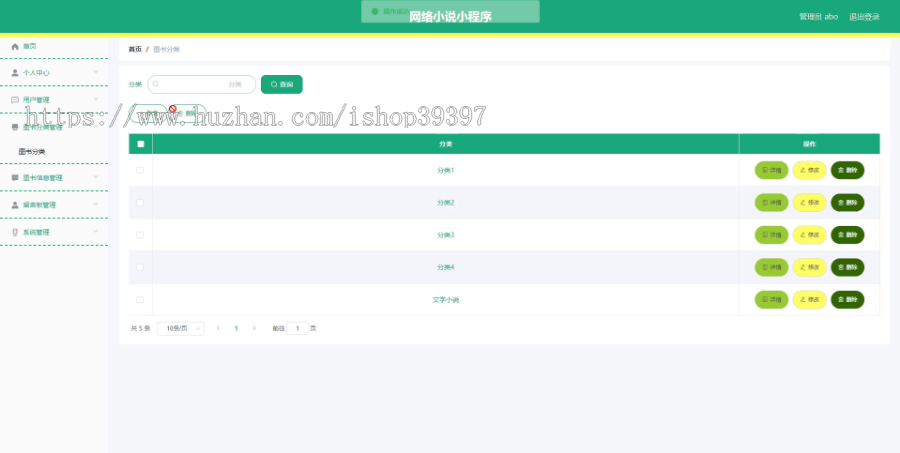Expand the 系统管理 menu chevron
This screenshot has height=453, width=900.
point(96,232)
